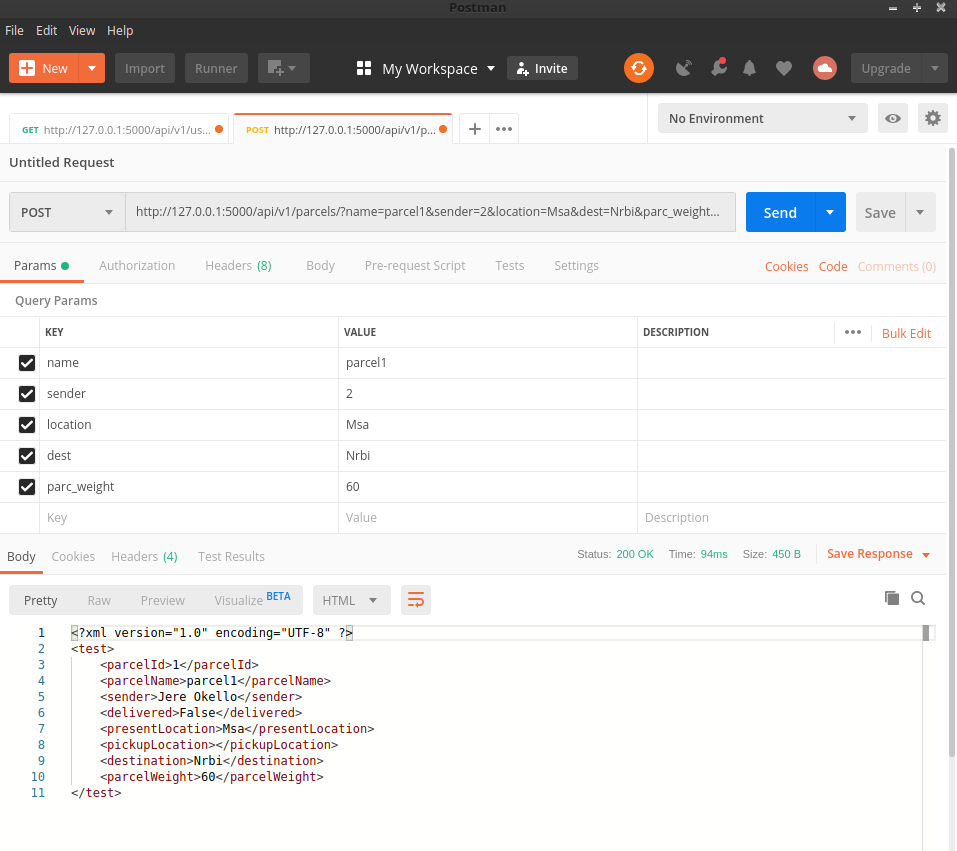Add a new request tab with plus
The height and width of the screenshot is (851, 957).
pos(474,129)
